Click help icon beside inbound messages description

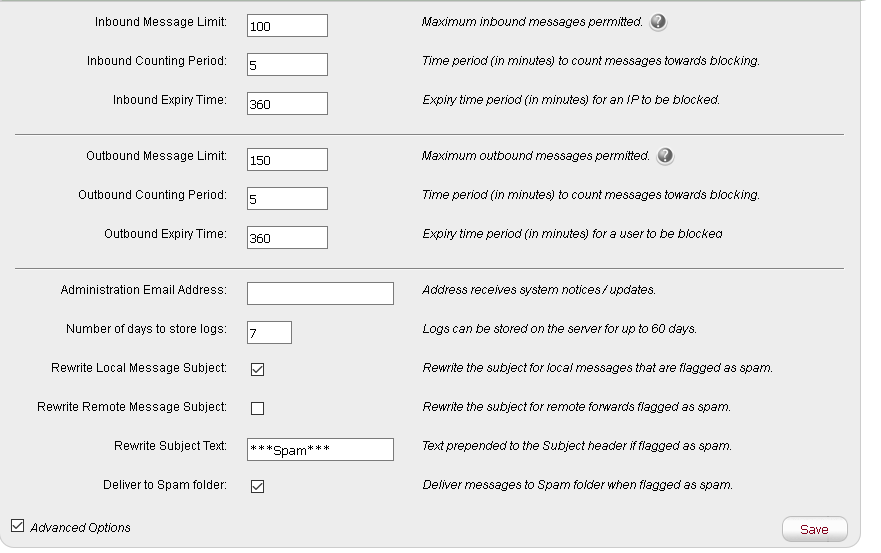tap(658, 22)
